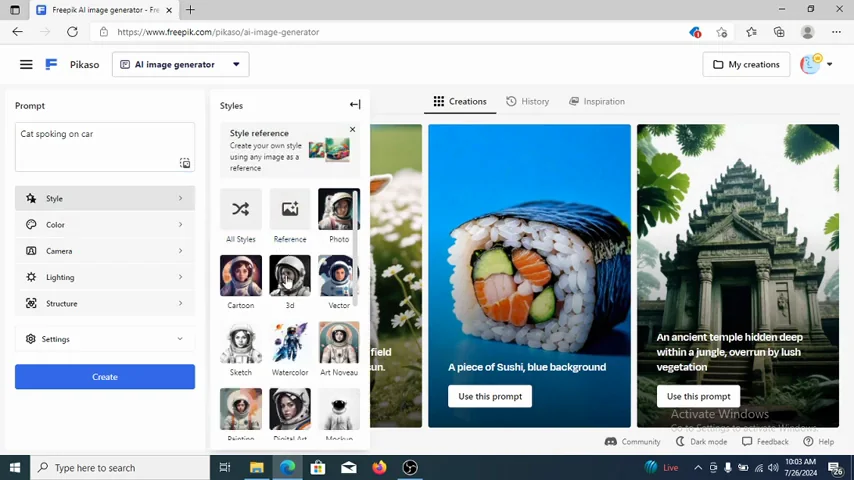Close the Freepik AI image generator tab
Screen dimensions: 854x480
[169, 10]
